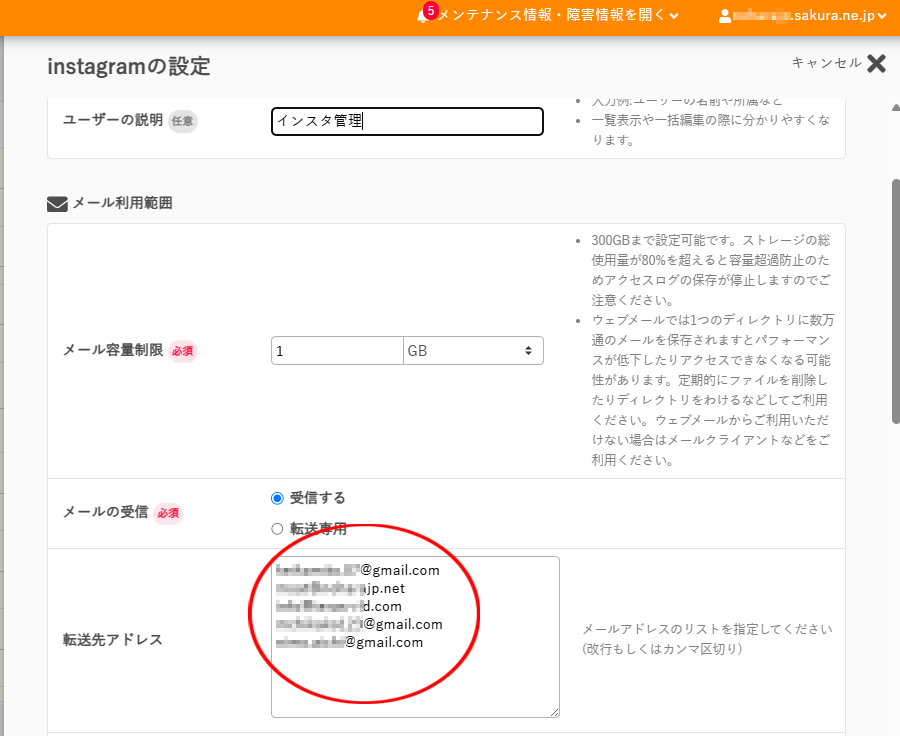Select the 受信する radio button
This screenshot has height=736, width=900.
coord(277,498)
